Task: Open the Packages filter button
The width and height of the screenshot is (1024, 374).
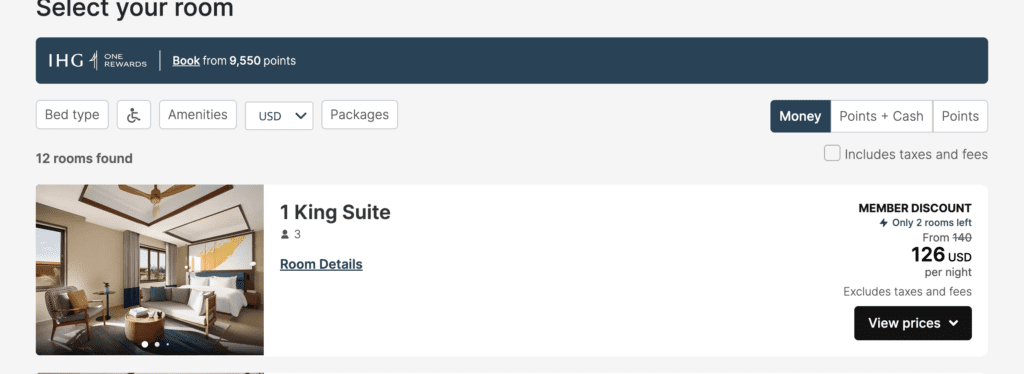Action: (359, 115)
